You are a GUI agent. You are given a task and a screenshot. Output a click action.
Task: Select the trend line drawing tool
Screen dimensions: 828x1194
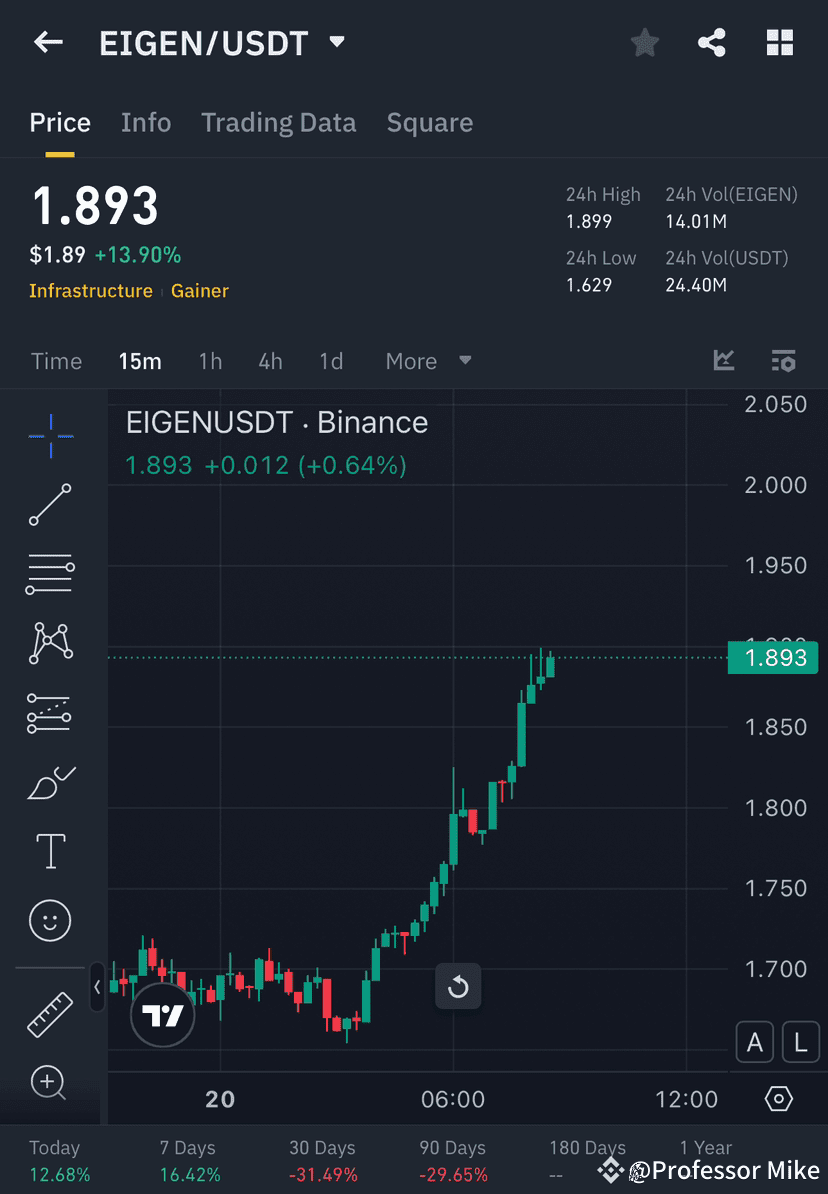pyautogui.click(x=50, y=505)
